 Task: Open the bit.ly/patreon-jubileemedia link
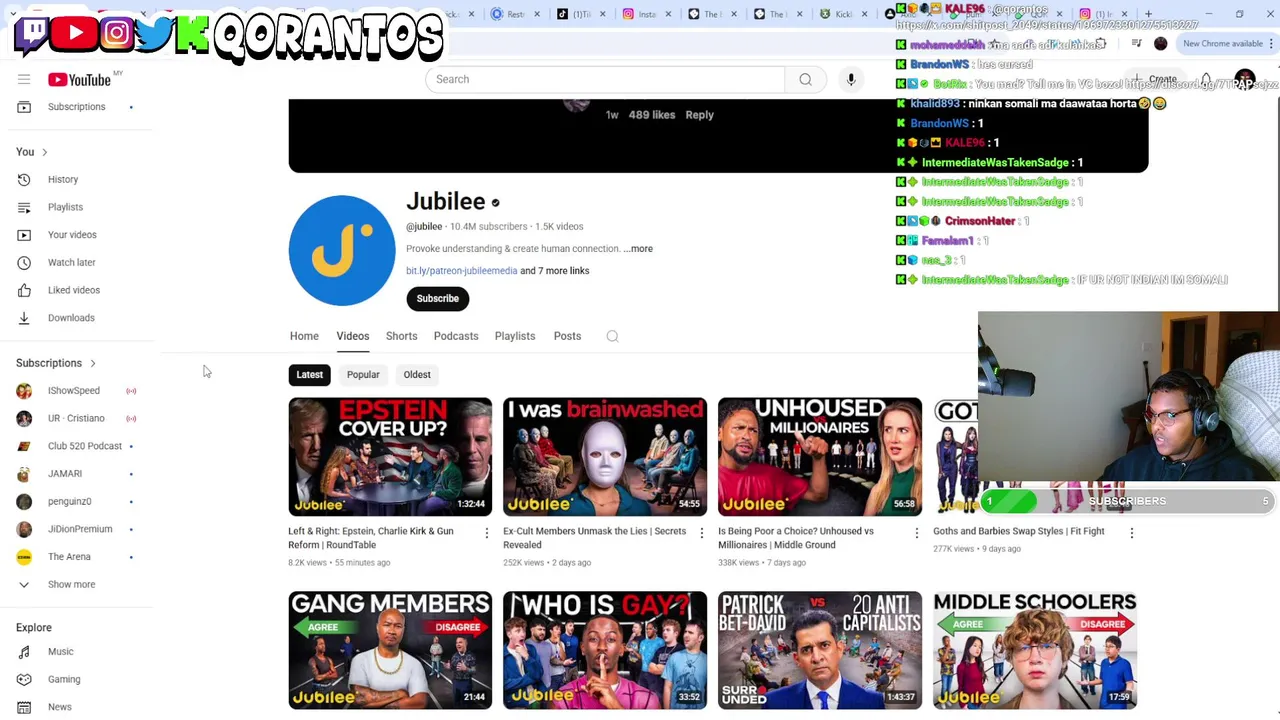(x=461, y=271)
